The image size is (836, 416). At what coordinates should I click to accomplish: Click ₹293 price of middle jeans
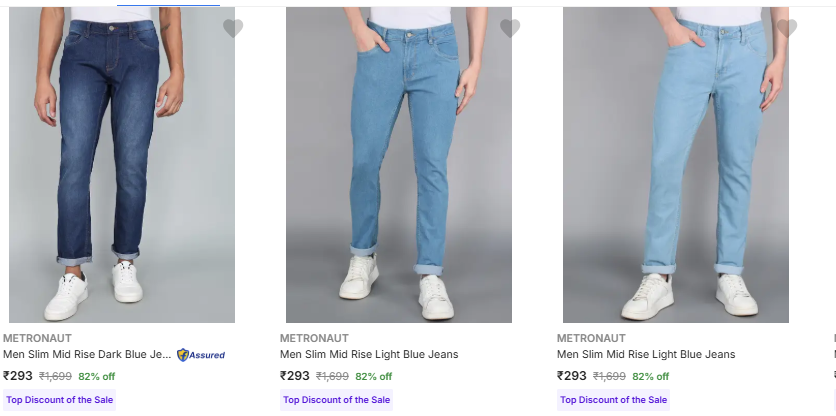pyautogui.click(x=295, y=377)
